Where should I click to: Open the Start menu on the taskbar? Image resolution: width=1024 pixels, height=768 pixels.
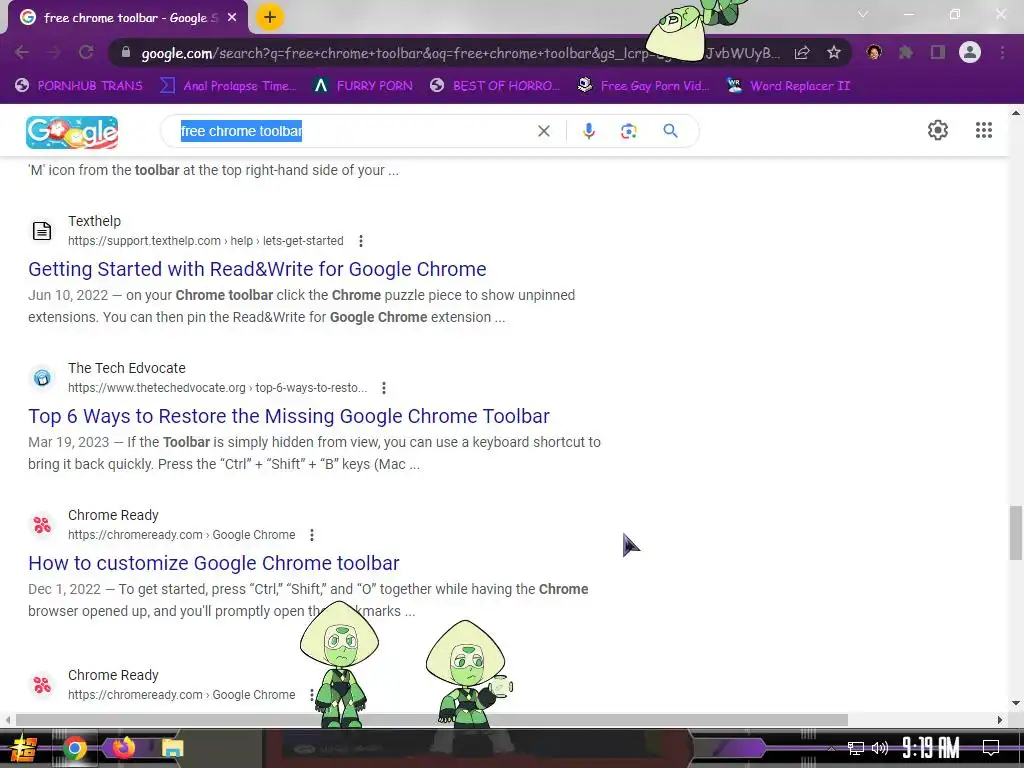point(23,748)
